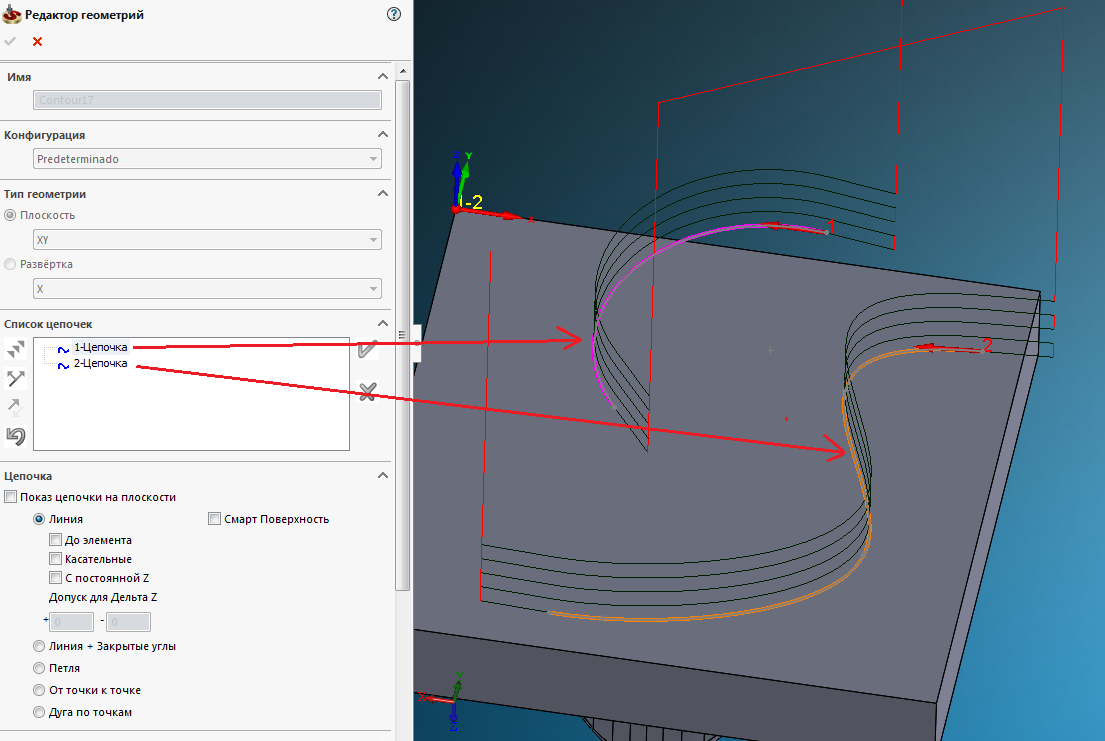The height and width of the screenshot is (741, 1105).
Task: Click the delete chain X icon
Action: tap(367, 391)
